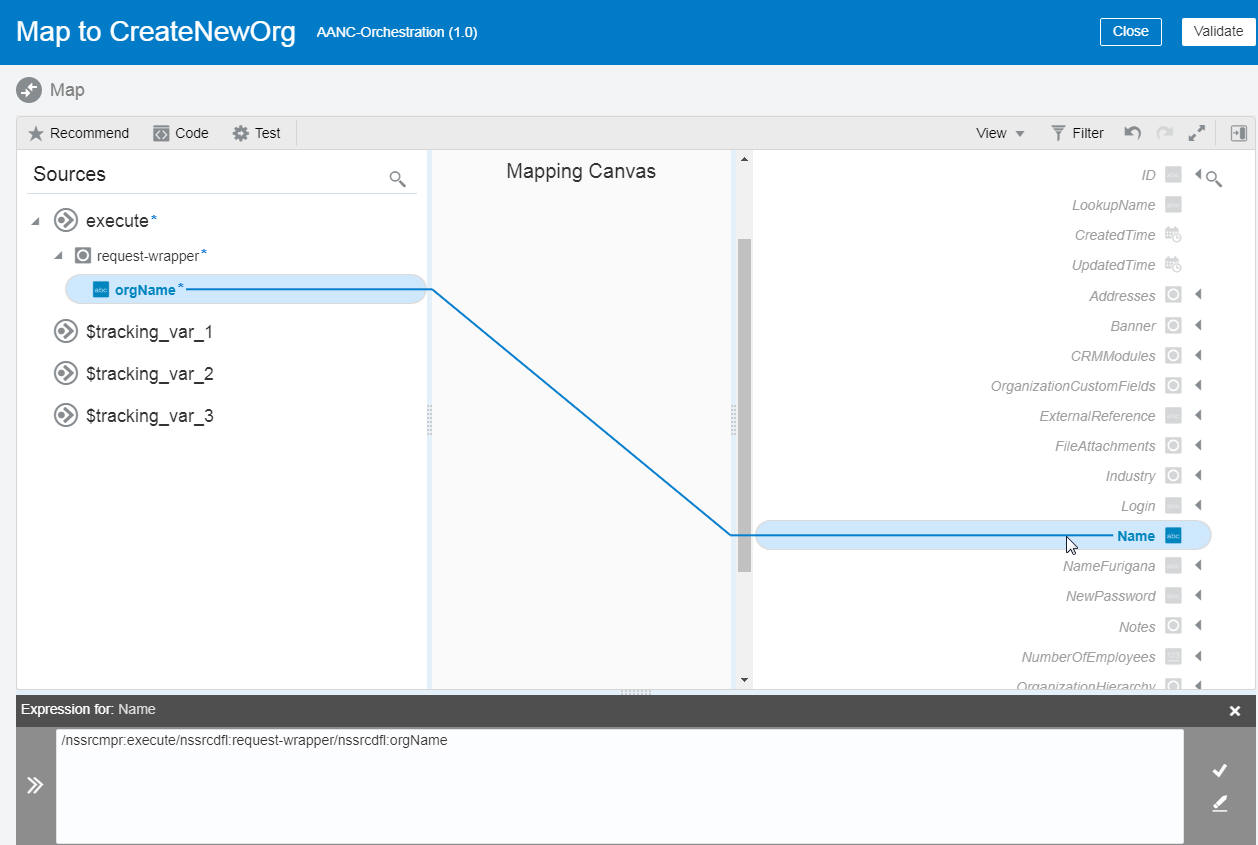The height and width of the screenshot is (845, 1258).
Task: Collapse the execute tree node
Action: 35,220
